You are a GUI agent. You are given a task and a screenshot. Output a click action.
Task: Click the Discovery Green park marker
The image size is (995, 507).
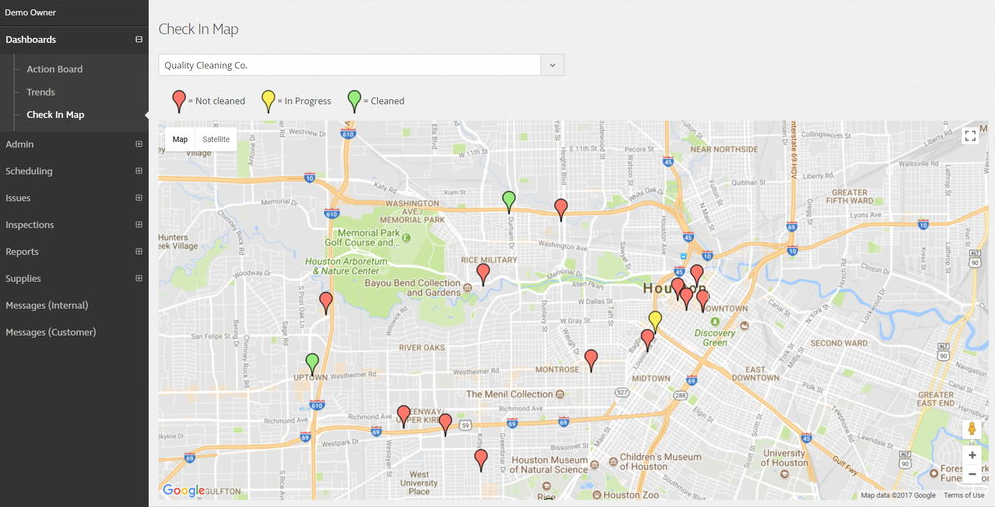[x=715, y=322]
